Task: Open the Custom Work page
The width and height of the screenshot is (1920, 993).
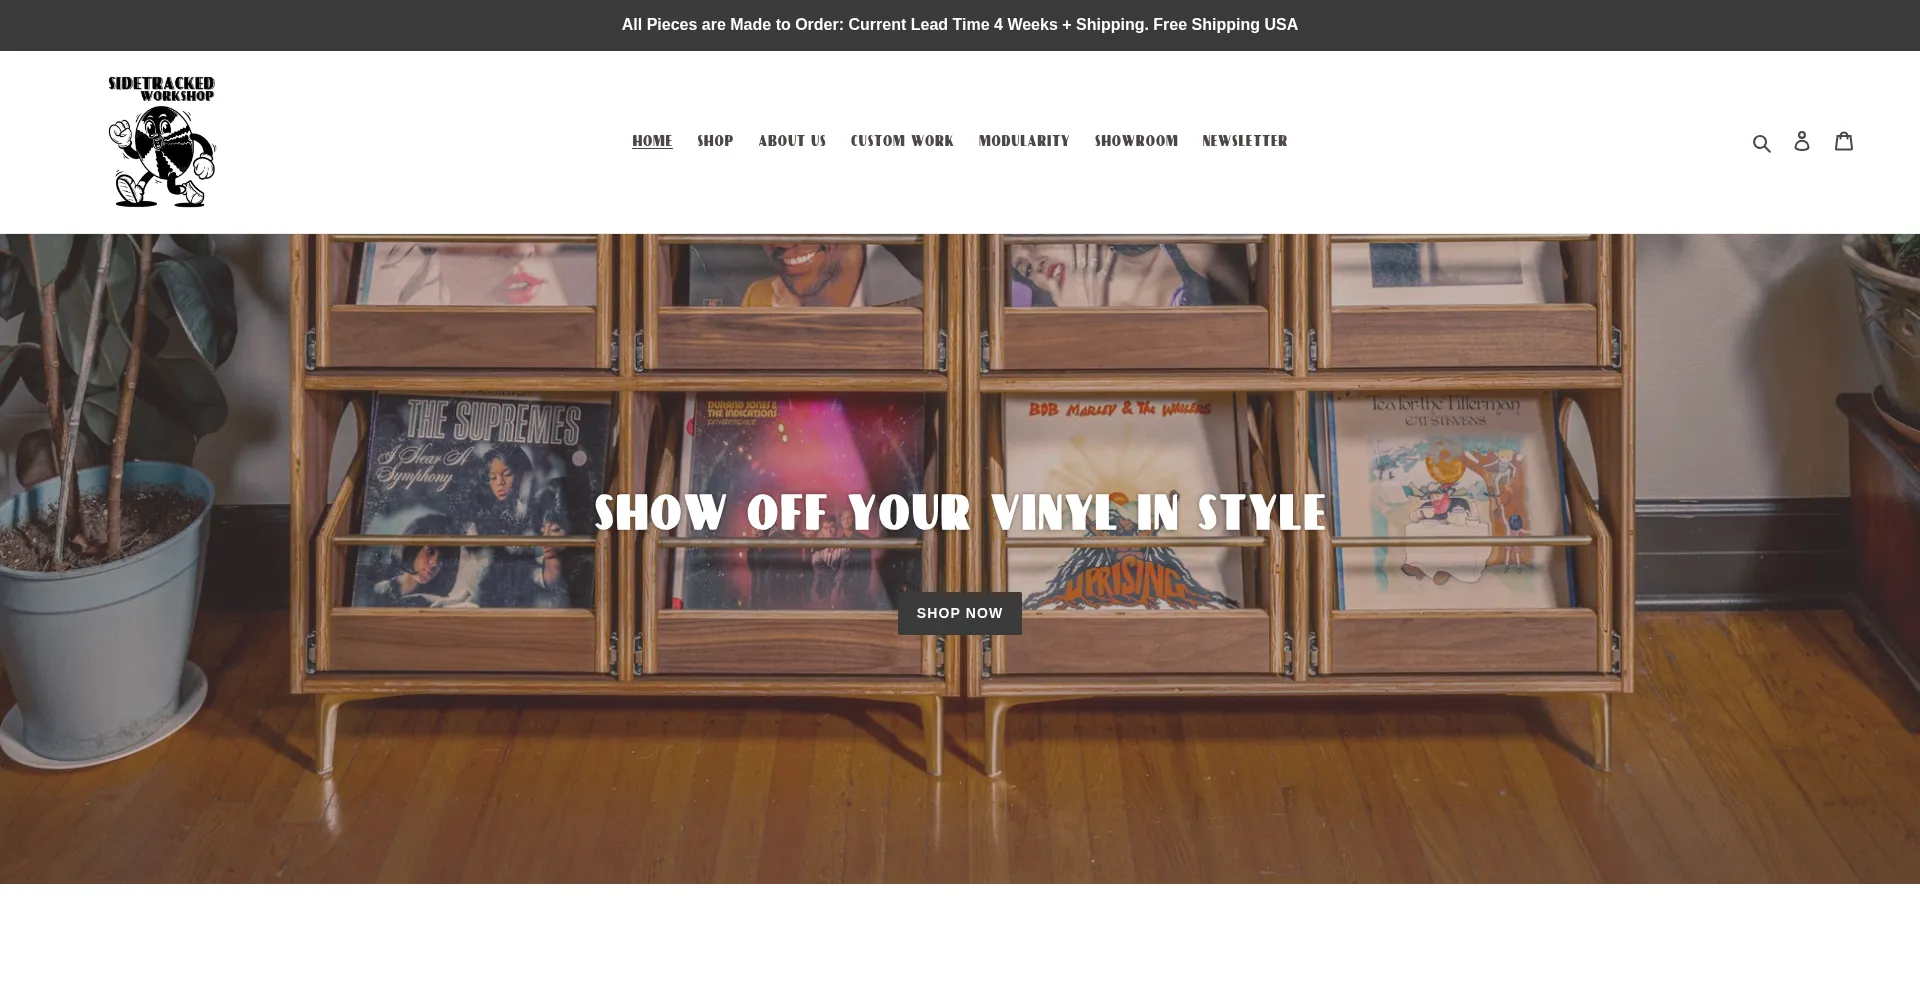Action: 902,141
